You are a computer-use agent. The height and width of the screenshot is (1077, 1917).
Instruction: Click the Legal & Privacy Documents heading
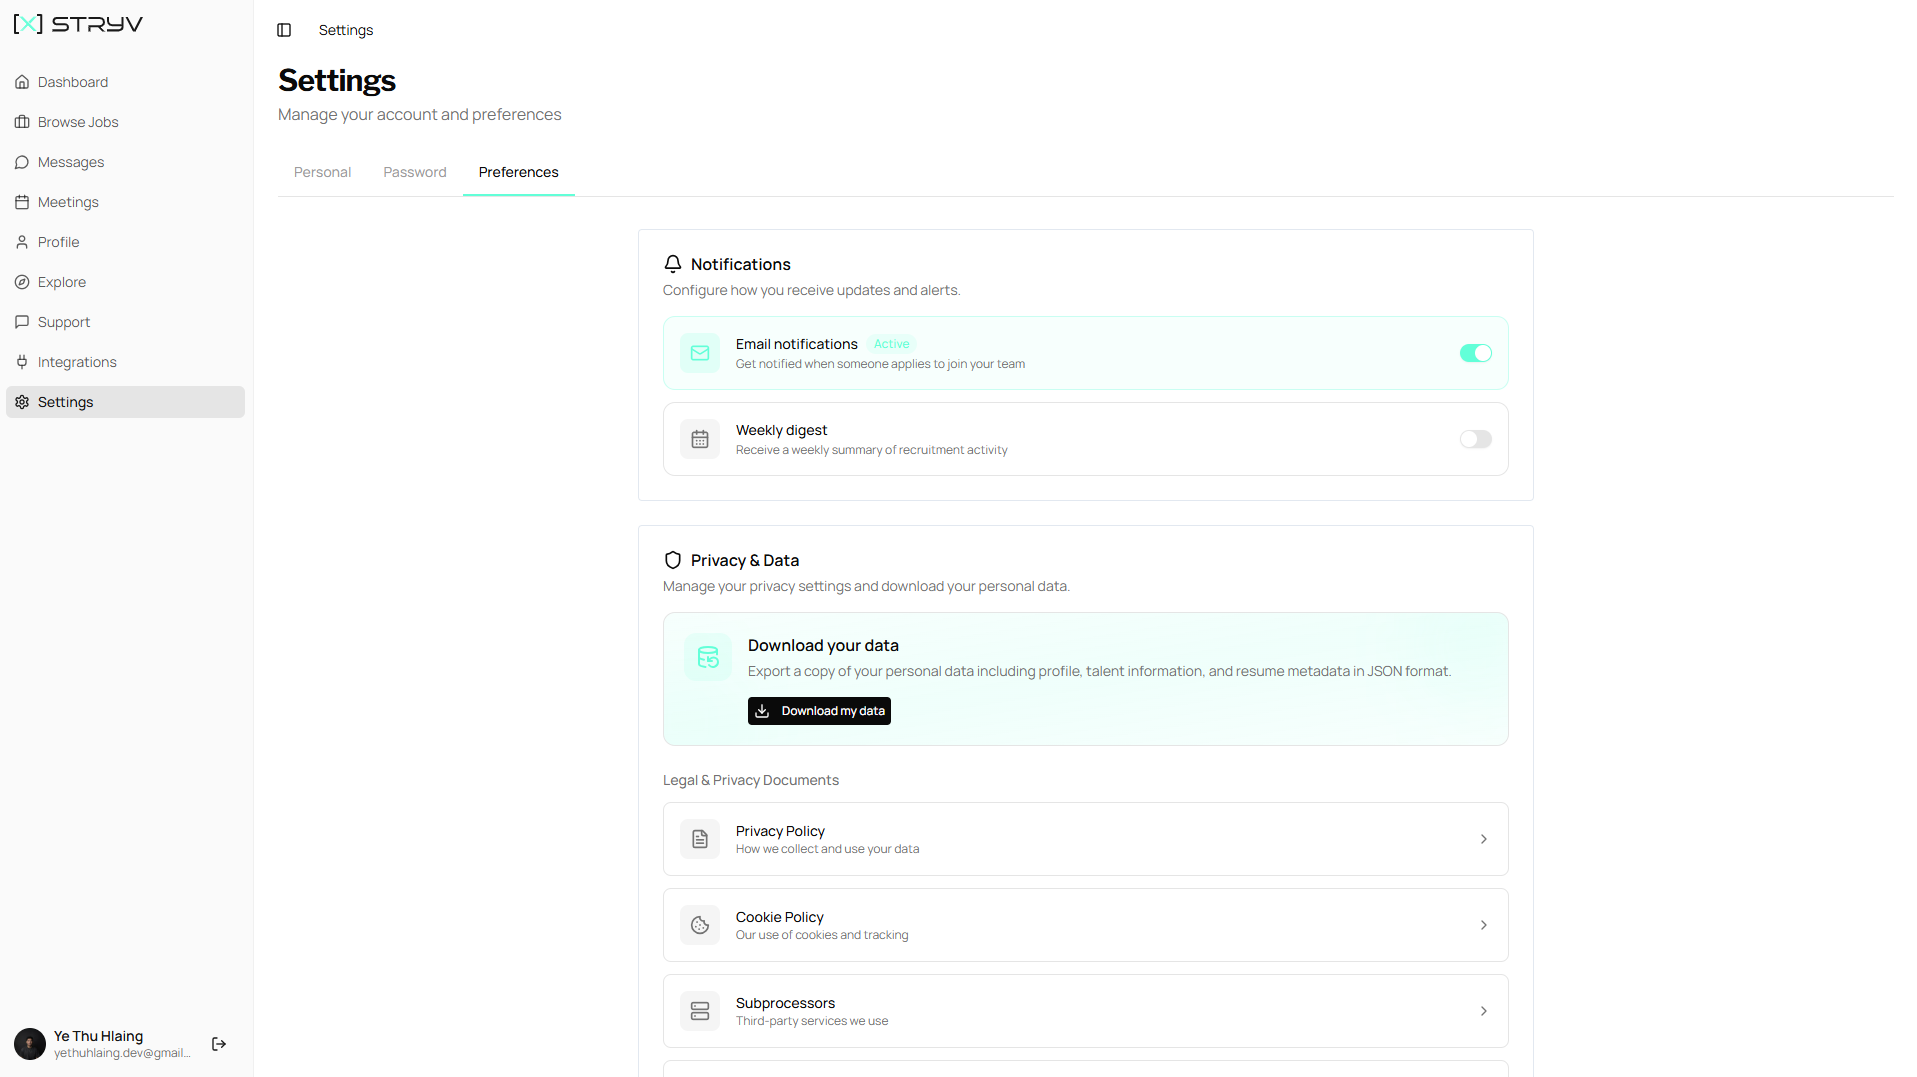[751, 780]
